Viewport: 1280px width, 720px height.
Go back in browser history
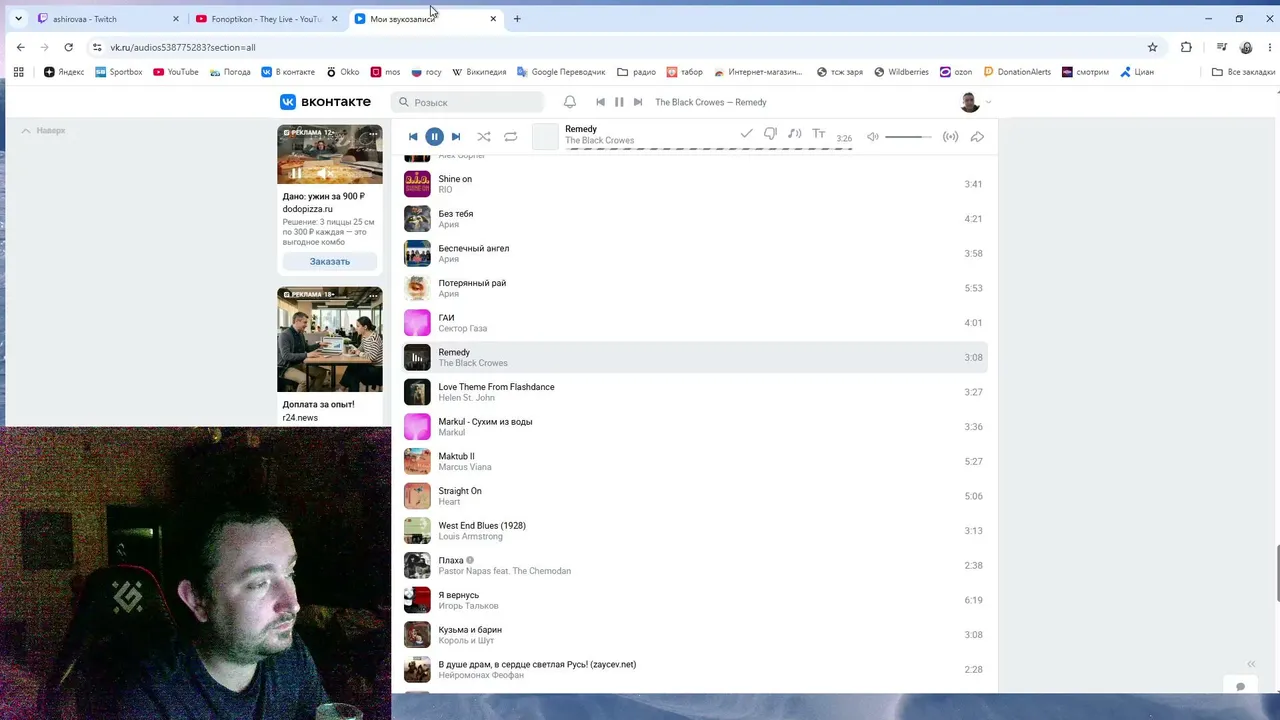point(21,47)
